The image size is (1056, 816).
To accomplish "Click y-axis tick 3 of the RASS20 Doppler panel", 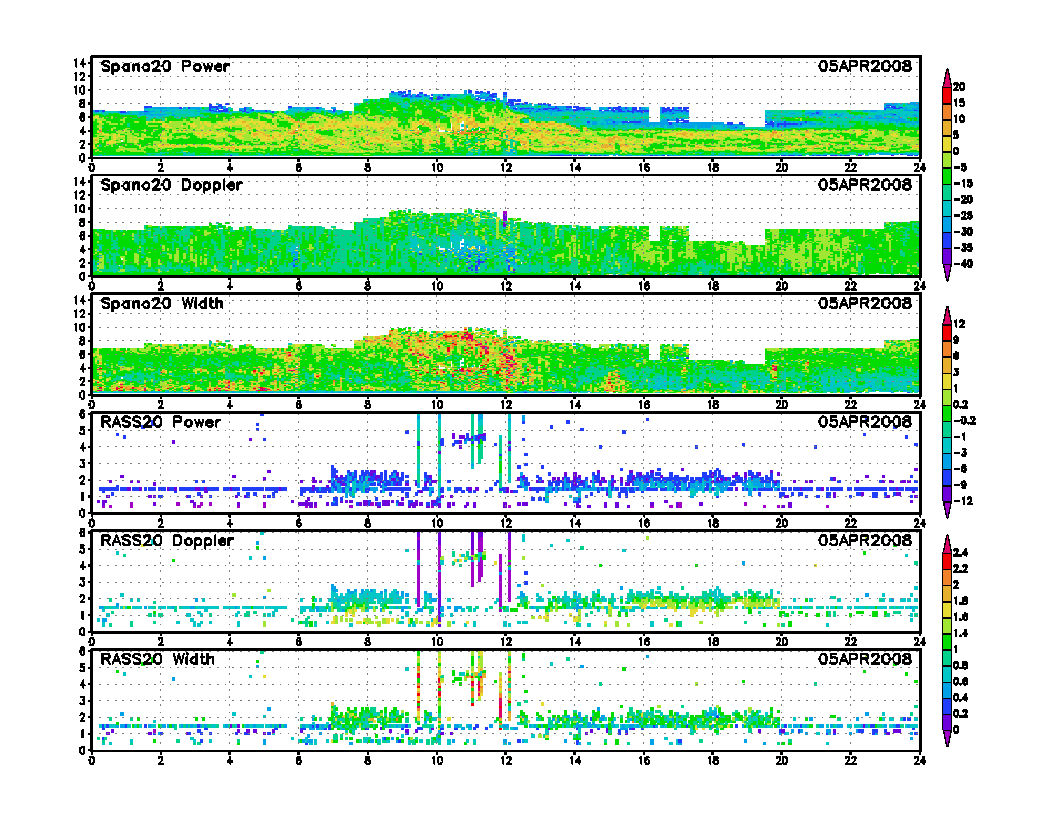I will coord(84,582).
